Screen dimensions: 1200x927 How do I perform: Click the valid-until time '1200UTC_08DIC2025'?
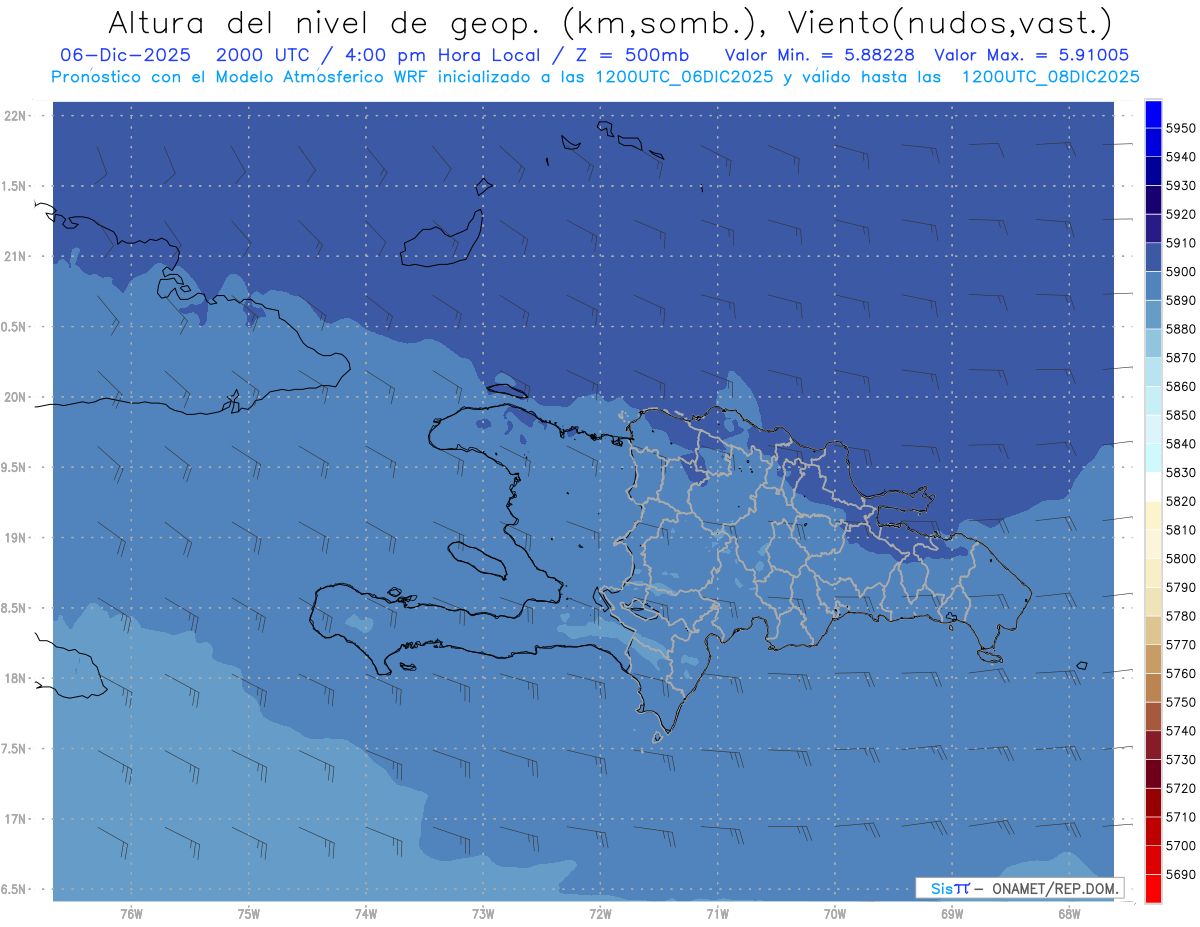tap(1050, 77)
